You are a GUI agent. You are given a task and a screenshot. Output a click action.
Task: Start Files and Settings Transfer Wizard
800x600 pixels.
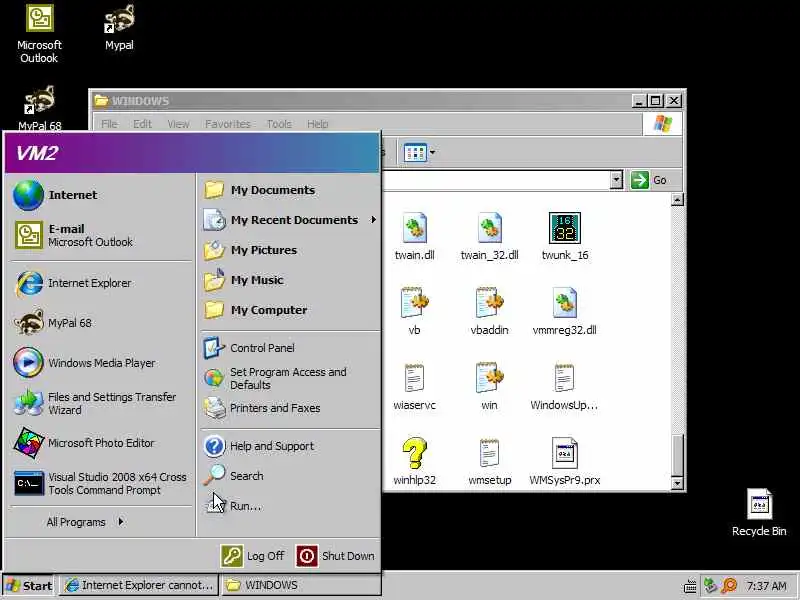click(x=101, y=403)
